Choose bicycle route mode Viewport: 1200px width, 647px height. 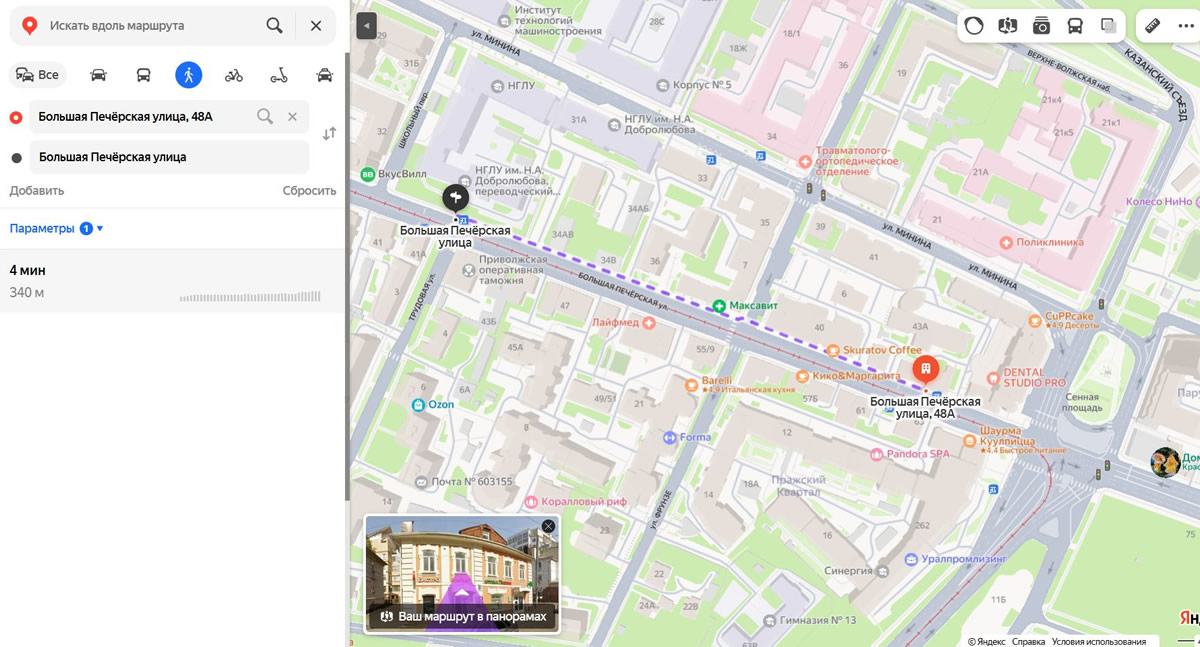click(234, 75)
